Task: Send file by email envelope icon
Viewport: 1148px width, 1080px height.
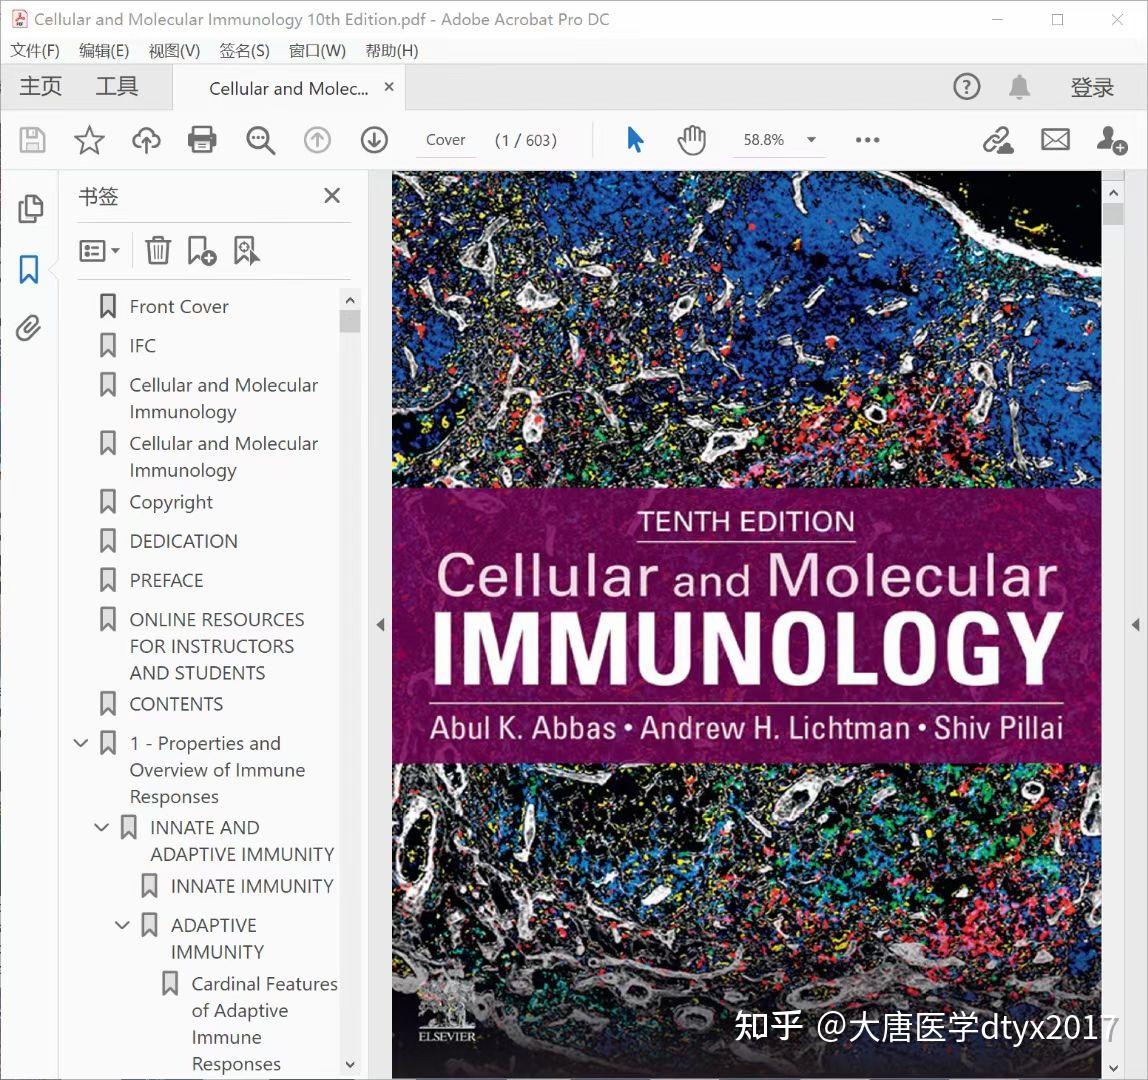Action: point(1055,139)
